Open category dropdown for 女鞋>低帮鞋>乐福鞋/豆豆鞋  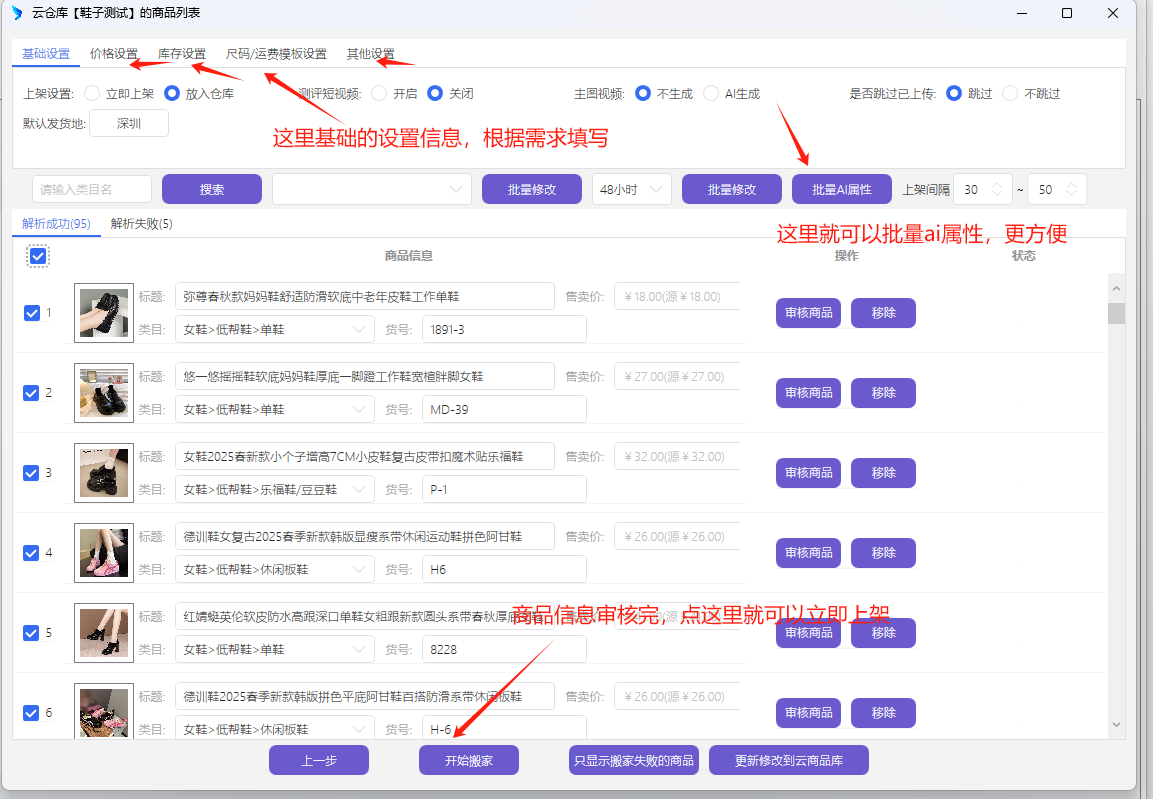pyautogui.click(x=275, y=490)
